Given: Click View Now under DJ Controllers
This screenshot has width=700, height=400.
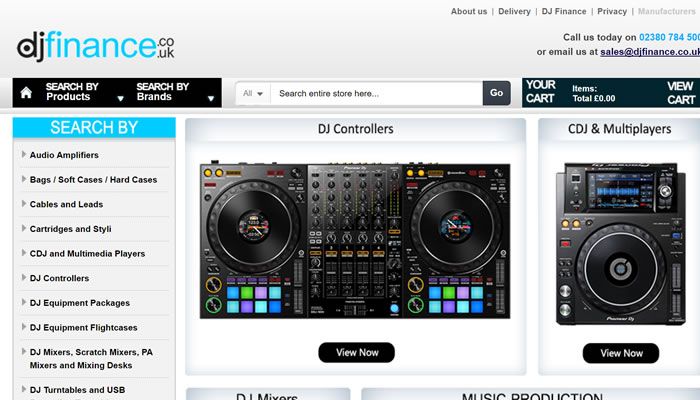Looking at the screenshot, I should point(356,352).
